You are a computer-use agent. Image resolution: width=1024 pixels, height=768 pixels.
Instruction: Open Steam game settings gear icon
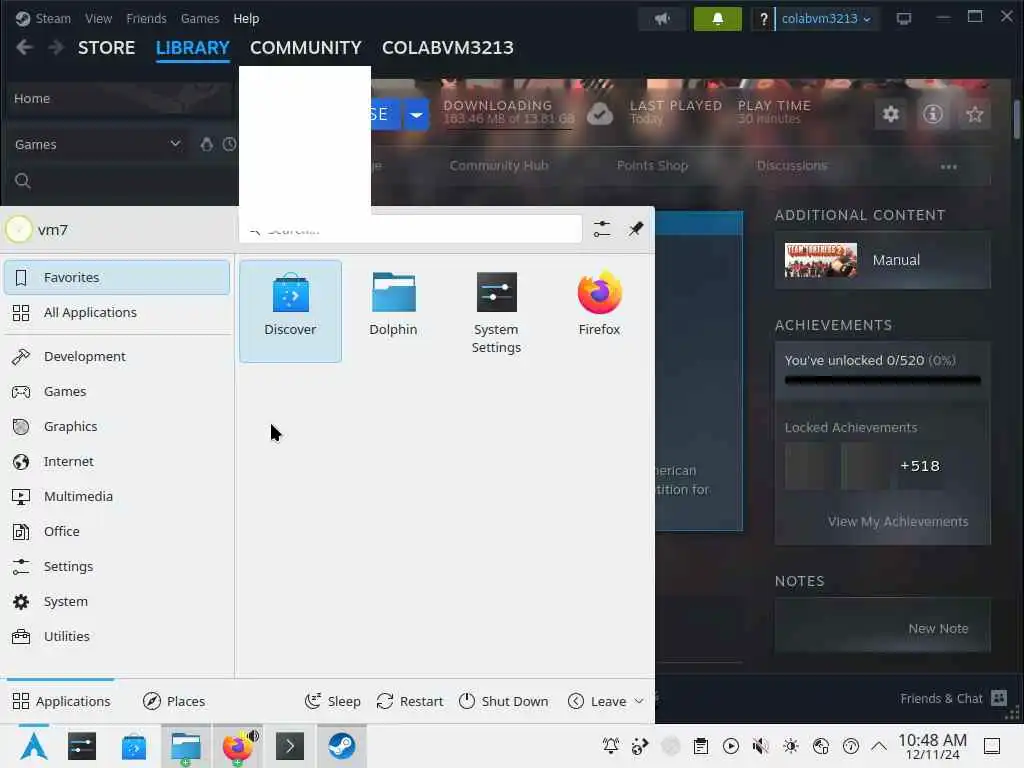(x=890, y=115)
